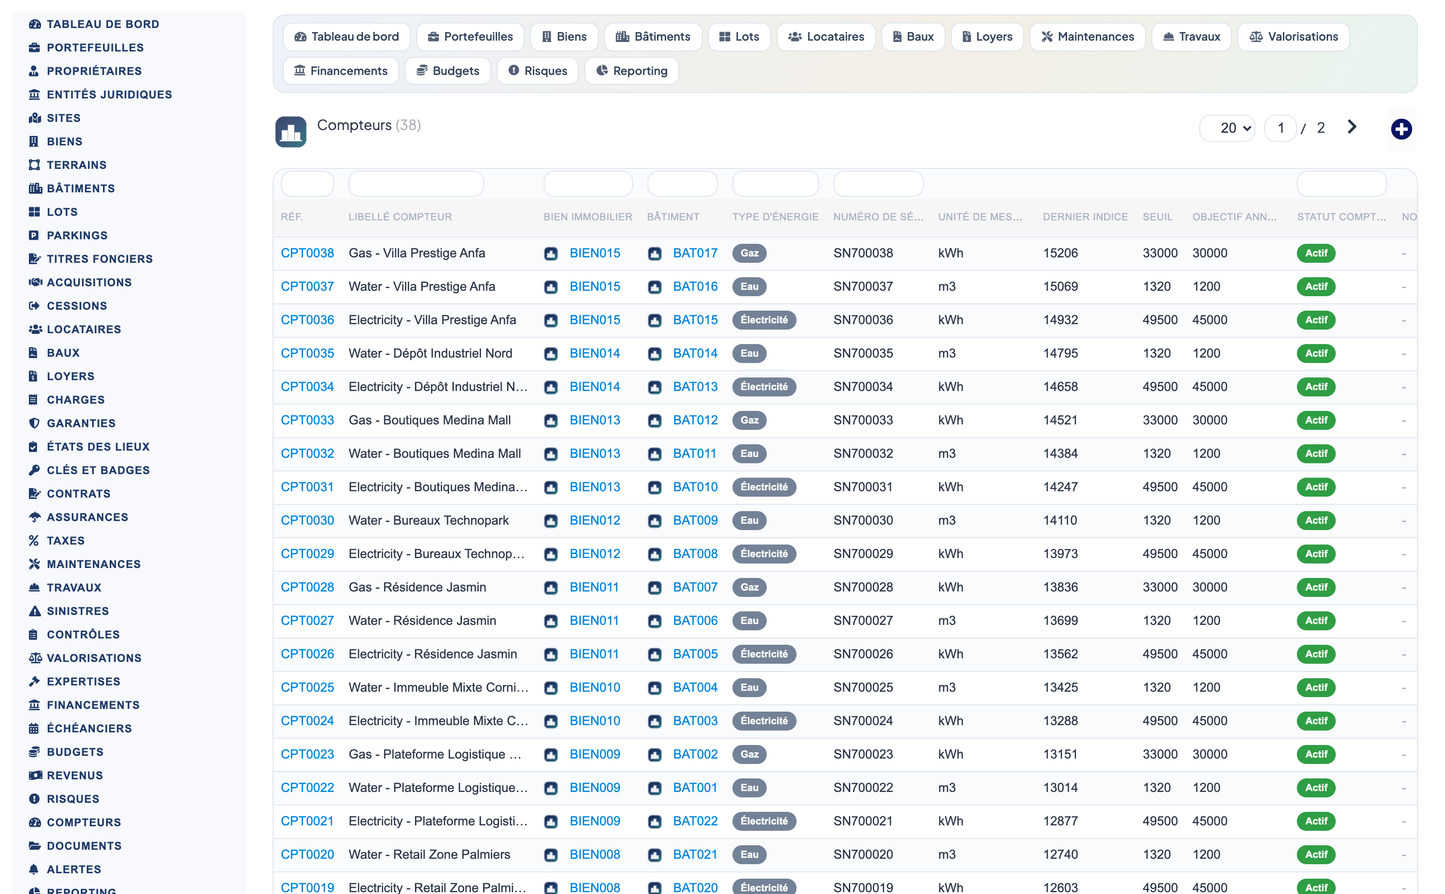Image resolution: width=1445 pixels, height=894 pixels.
Task: Open bâtiment link BAT010
Action: pyautogui.click(x=695, y=487)
